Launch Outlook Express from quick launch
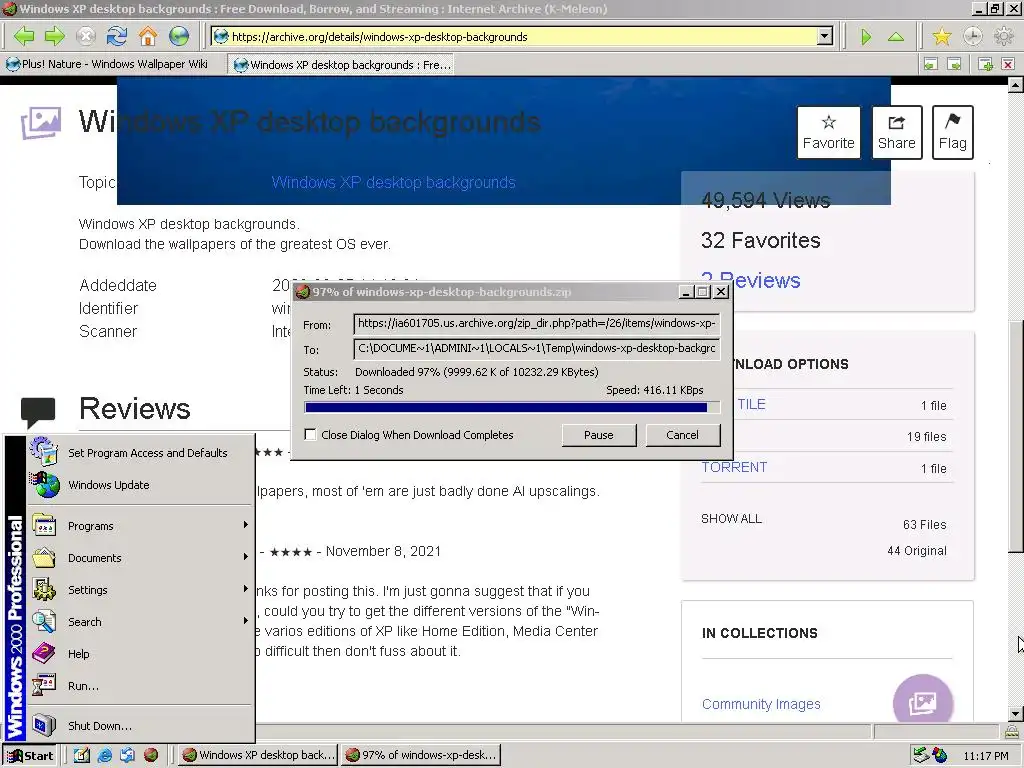This screenshot has width=1024, height=768. pos(127,756)
